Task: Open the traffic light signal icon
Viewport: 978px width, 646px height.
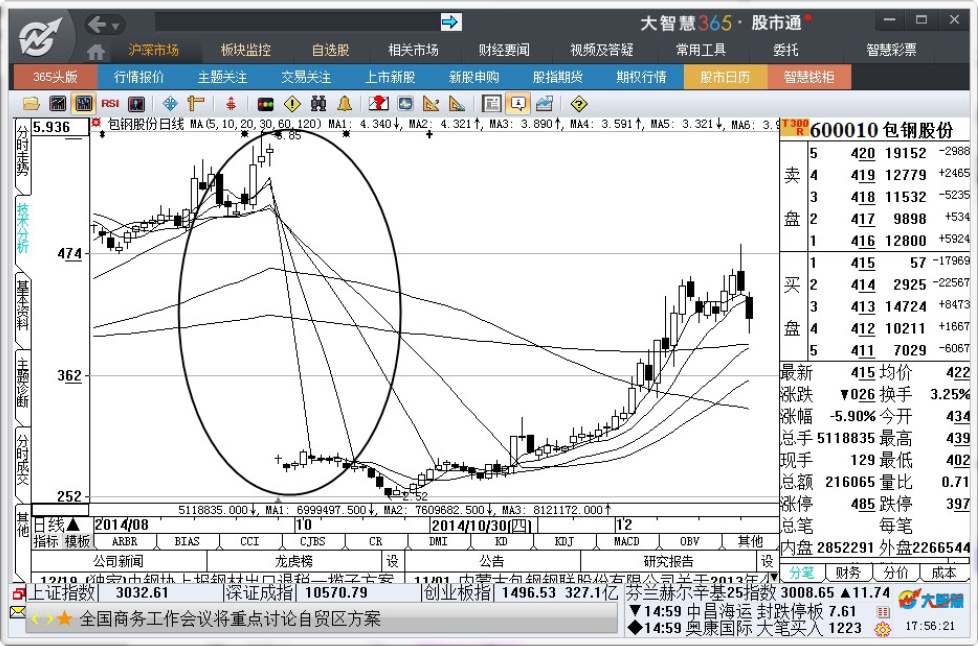Action: point(266,104)
